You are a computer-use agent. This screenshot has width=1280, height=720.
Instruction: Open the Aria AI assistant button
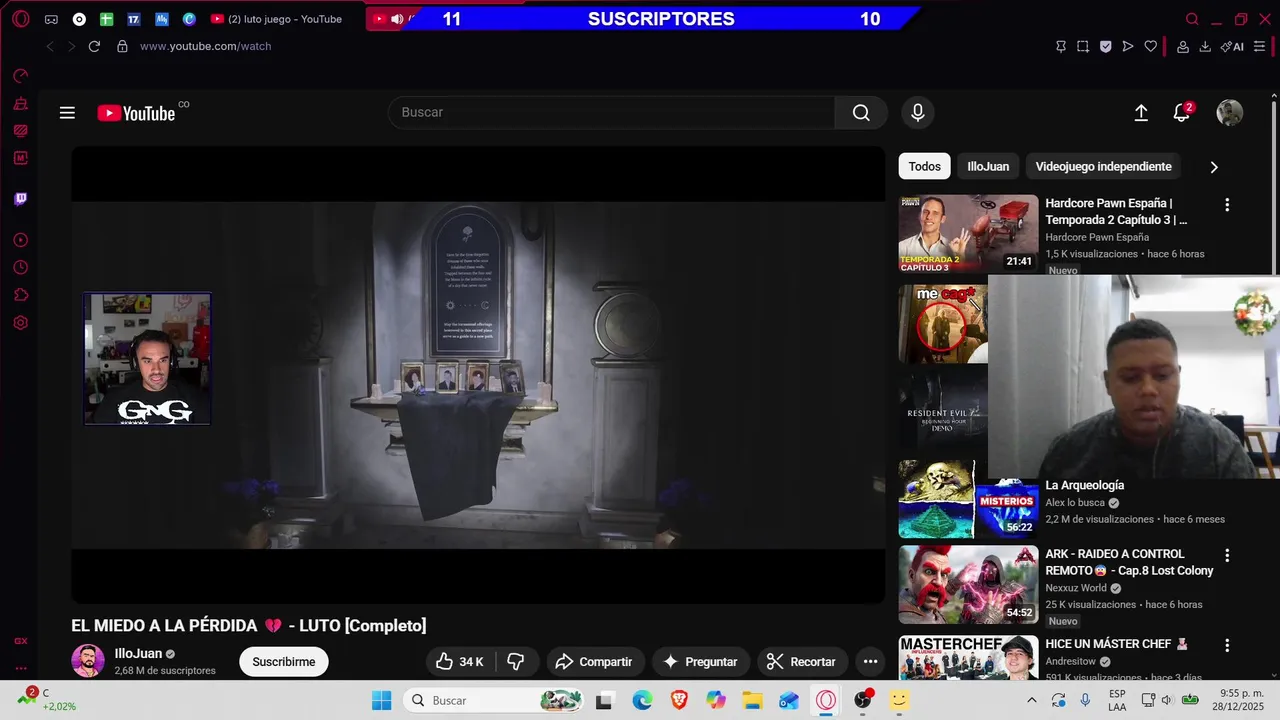[x=1232, y=46]
